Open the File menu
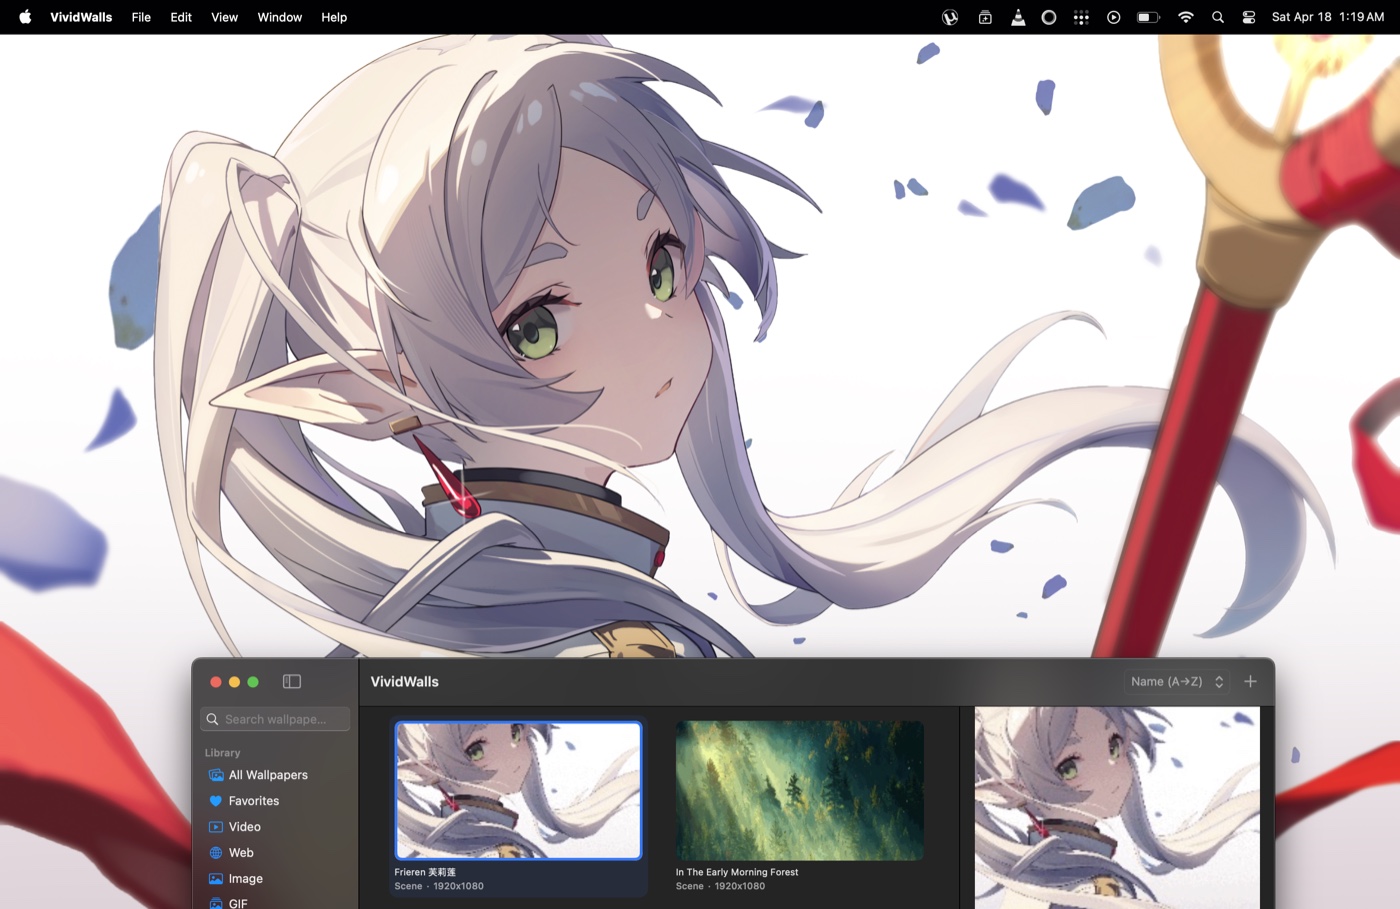The image size is (1400, 909). click(141, 17)
